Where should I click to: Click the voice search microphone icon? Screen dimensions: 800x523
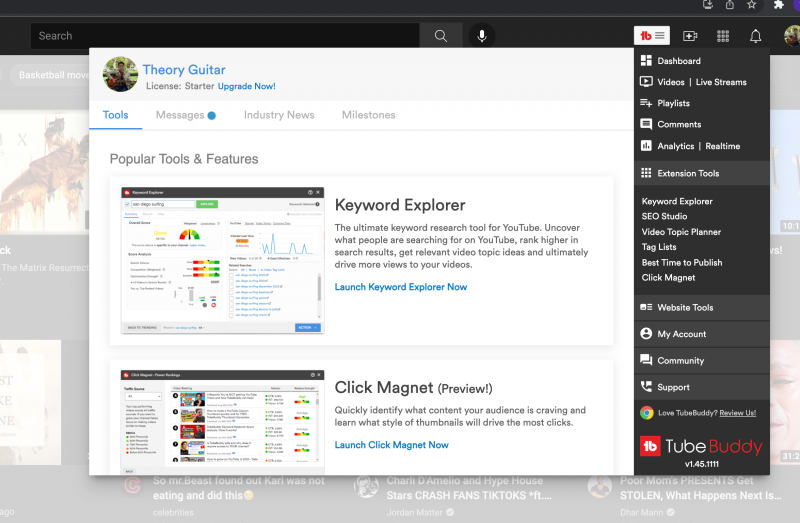[482, 36]
